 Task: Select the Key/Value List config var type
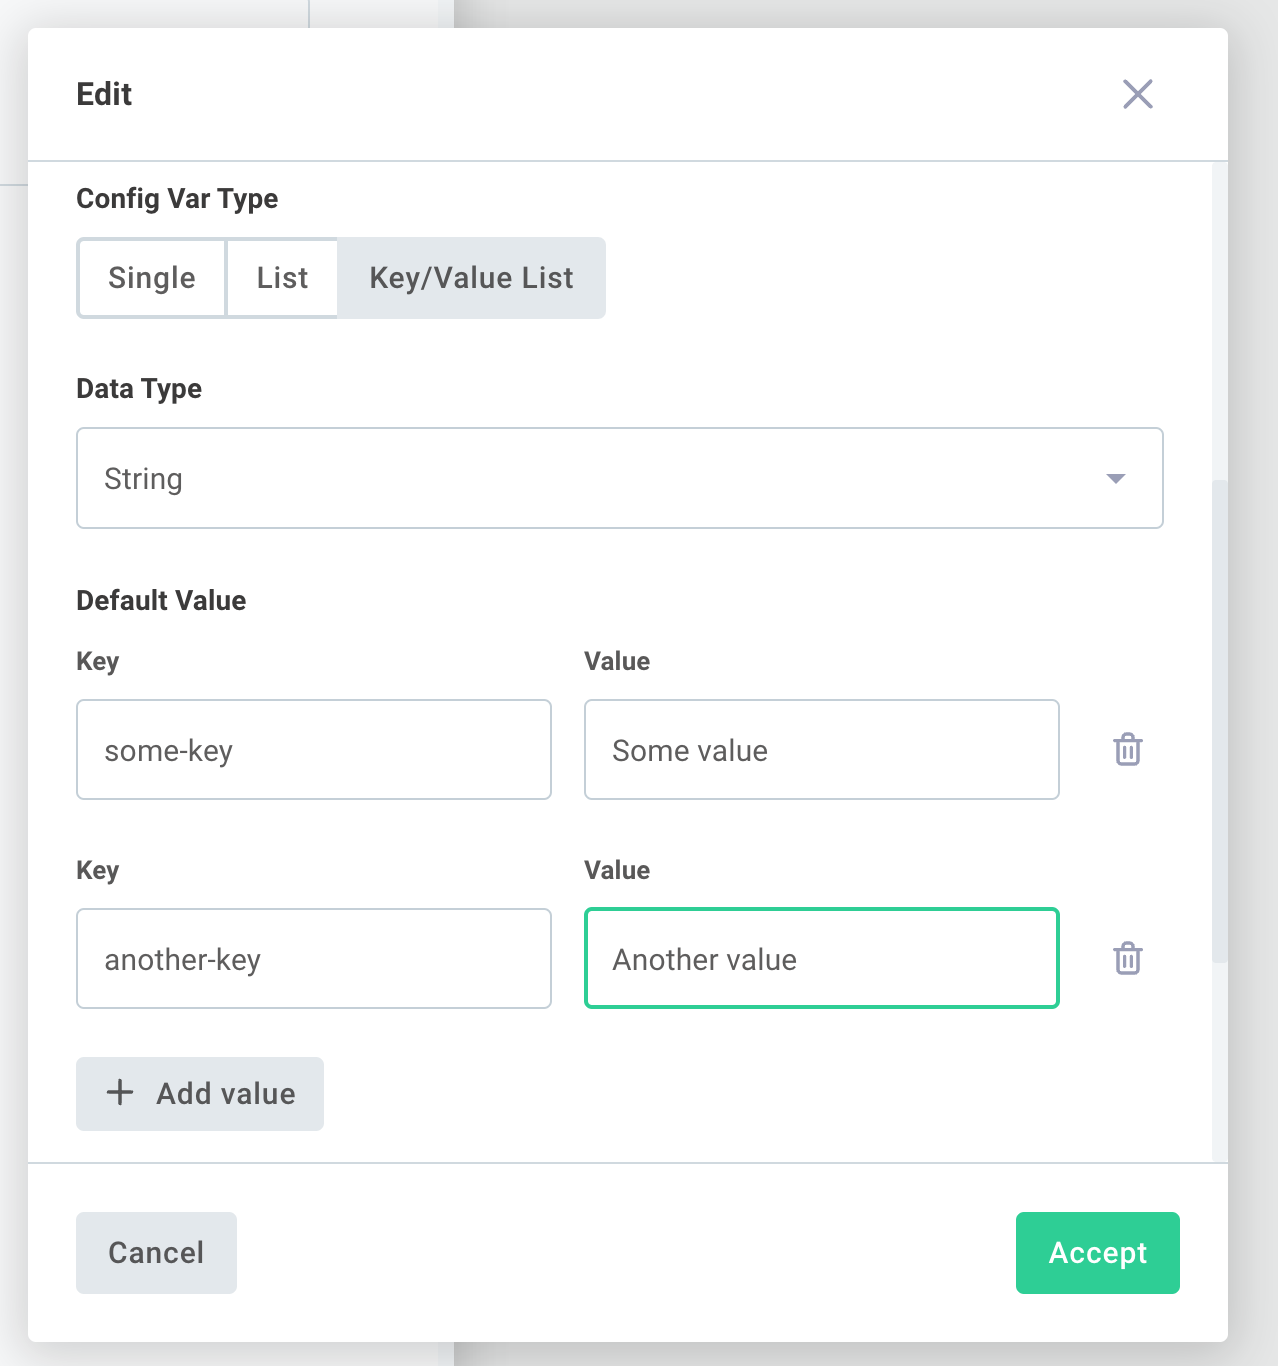[470, 278]
